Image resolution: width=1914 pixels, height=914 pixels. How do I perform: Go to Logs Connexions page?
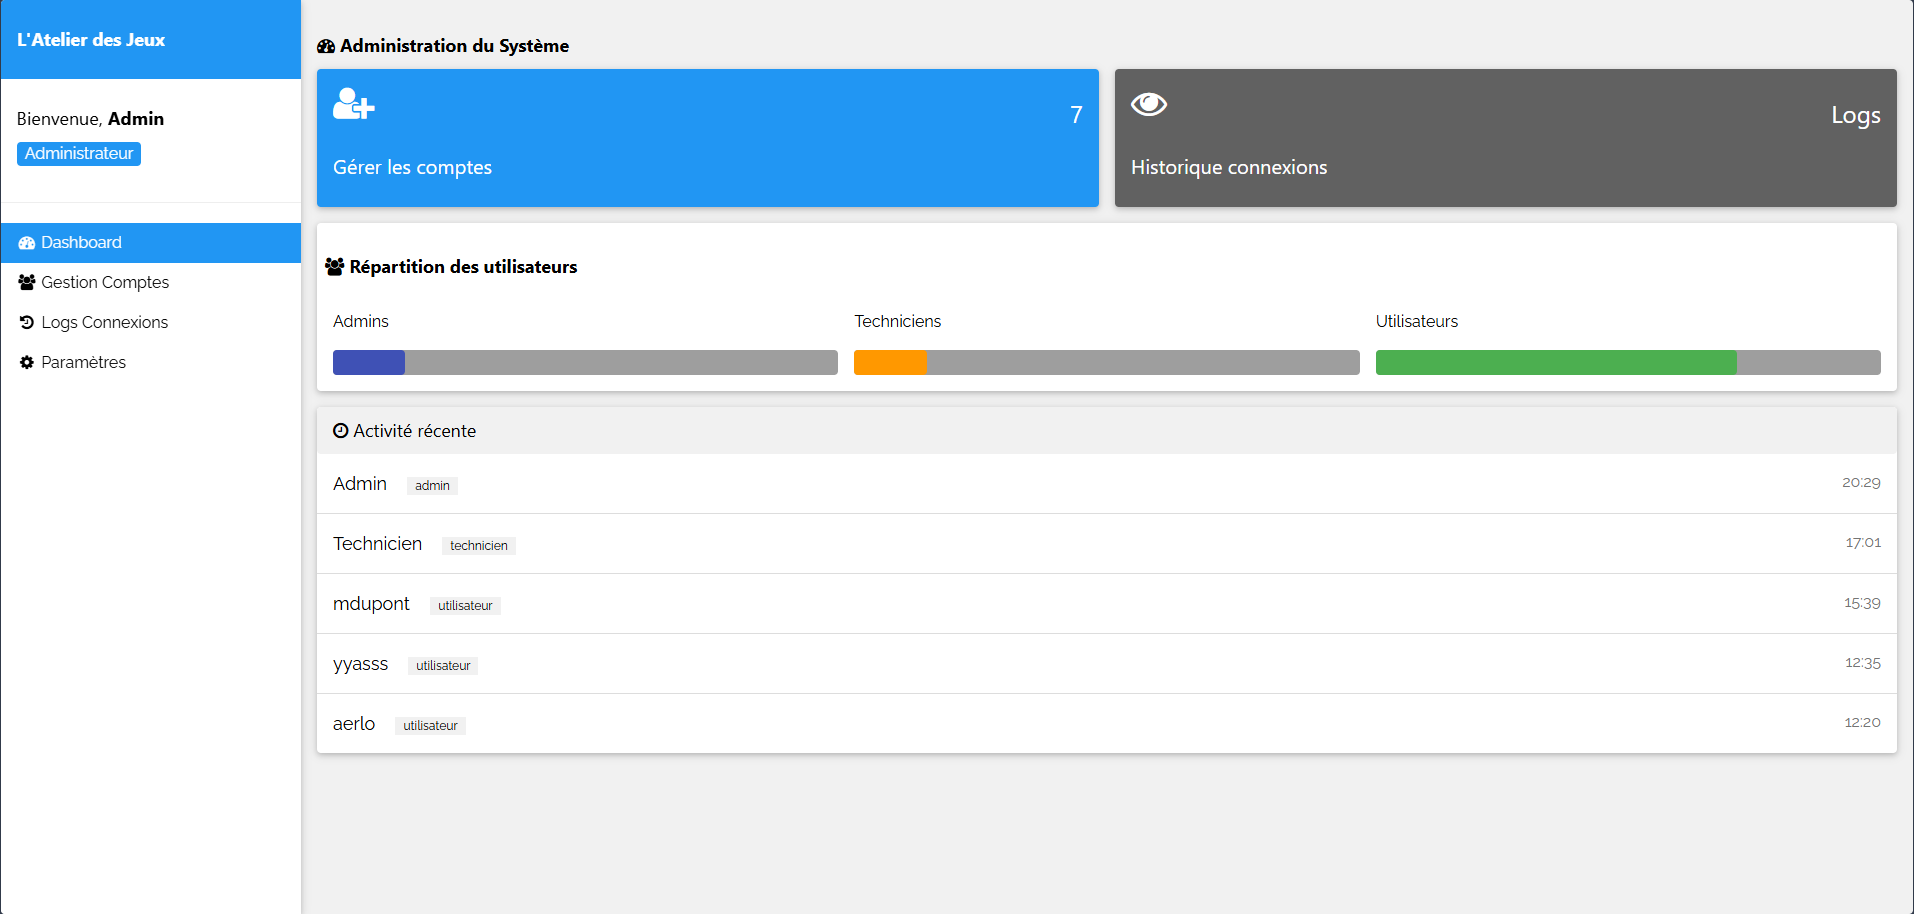[151, 323]
